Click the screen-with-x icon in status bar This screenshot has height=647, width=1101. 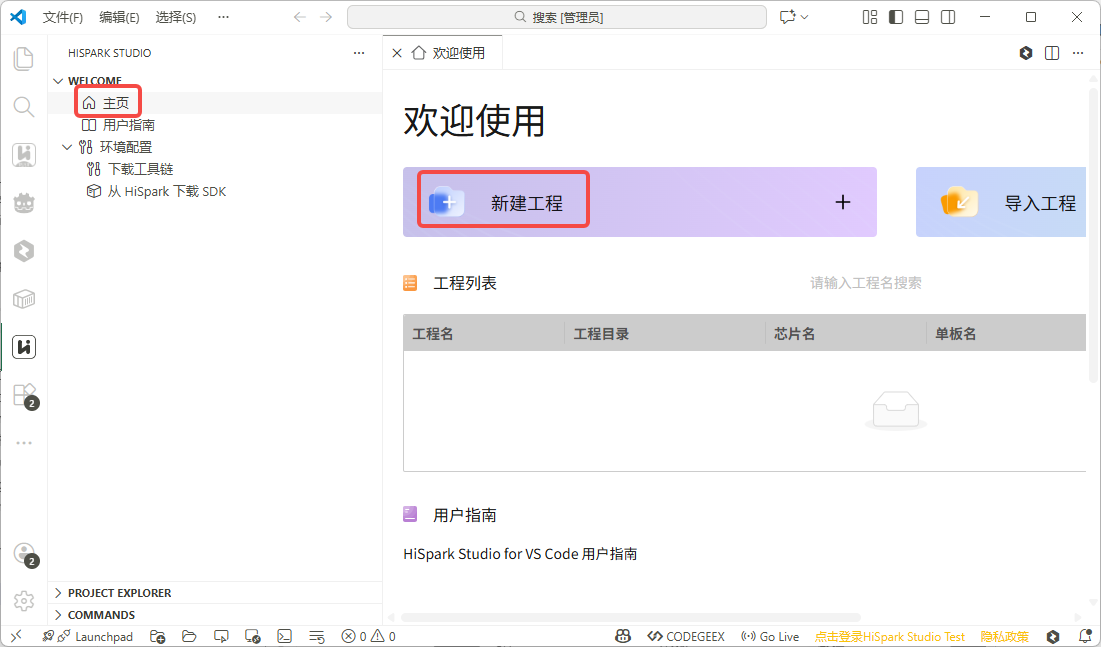point(253,636)
